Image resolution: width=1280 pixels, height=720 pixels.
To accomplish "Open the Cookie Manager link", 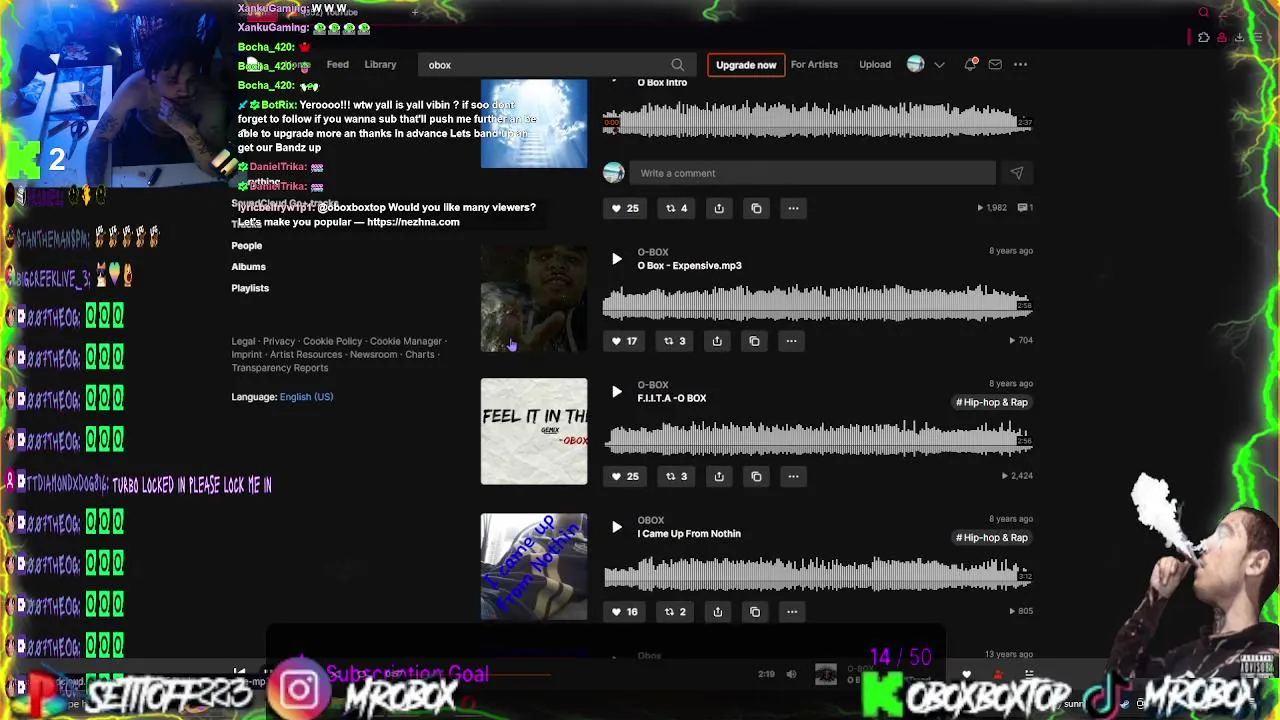I will click(x=405, y=342).
